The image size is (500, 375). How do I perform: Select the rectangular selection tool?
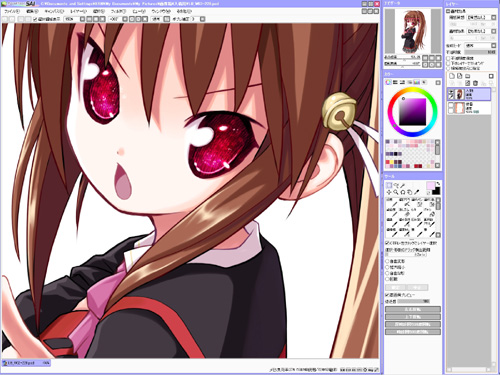click(x=389, y=185)
